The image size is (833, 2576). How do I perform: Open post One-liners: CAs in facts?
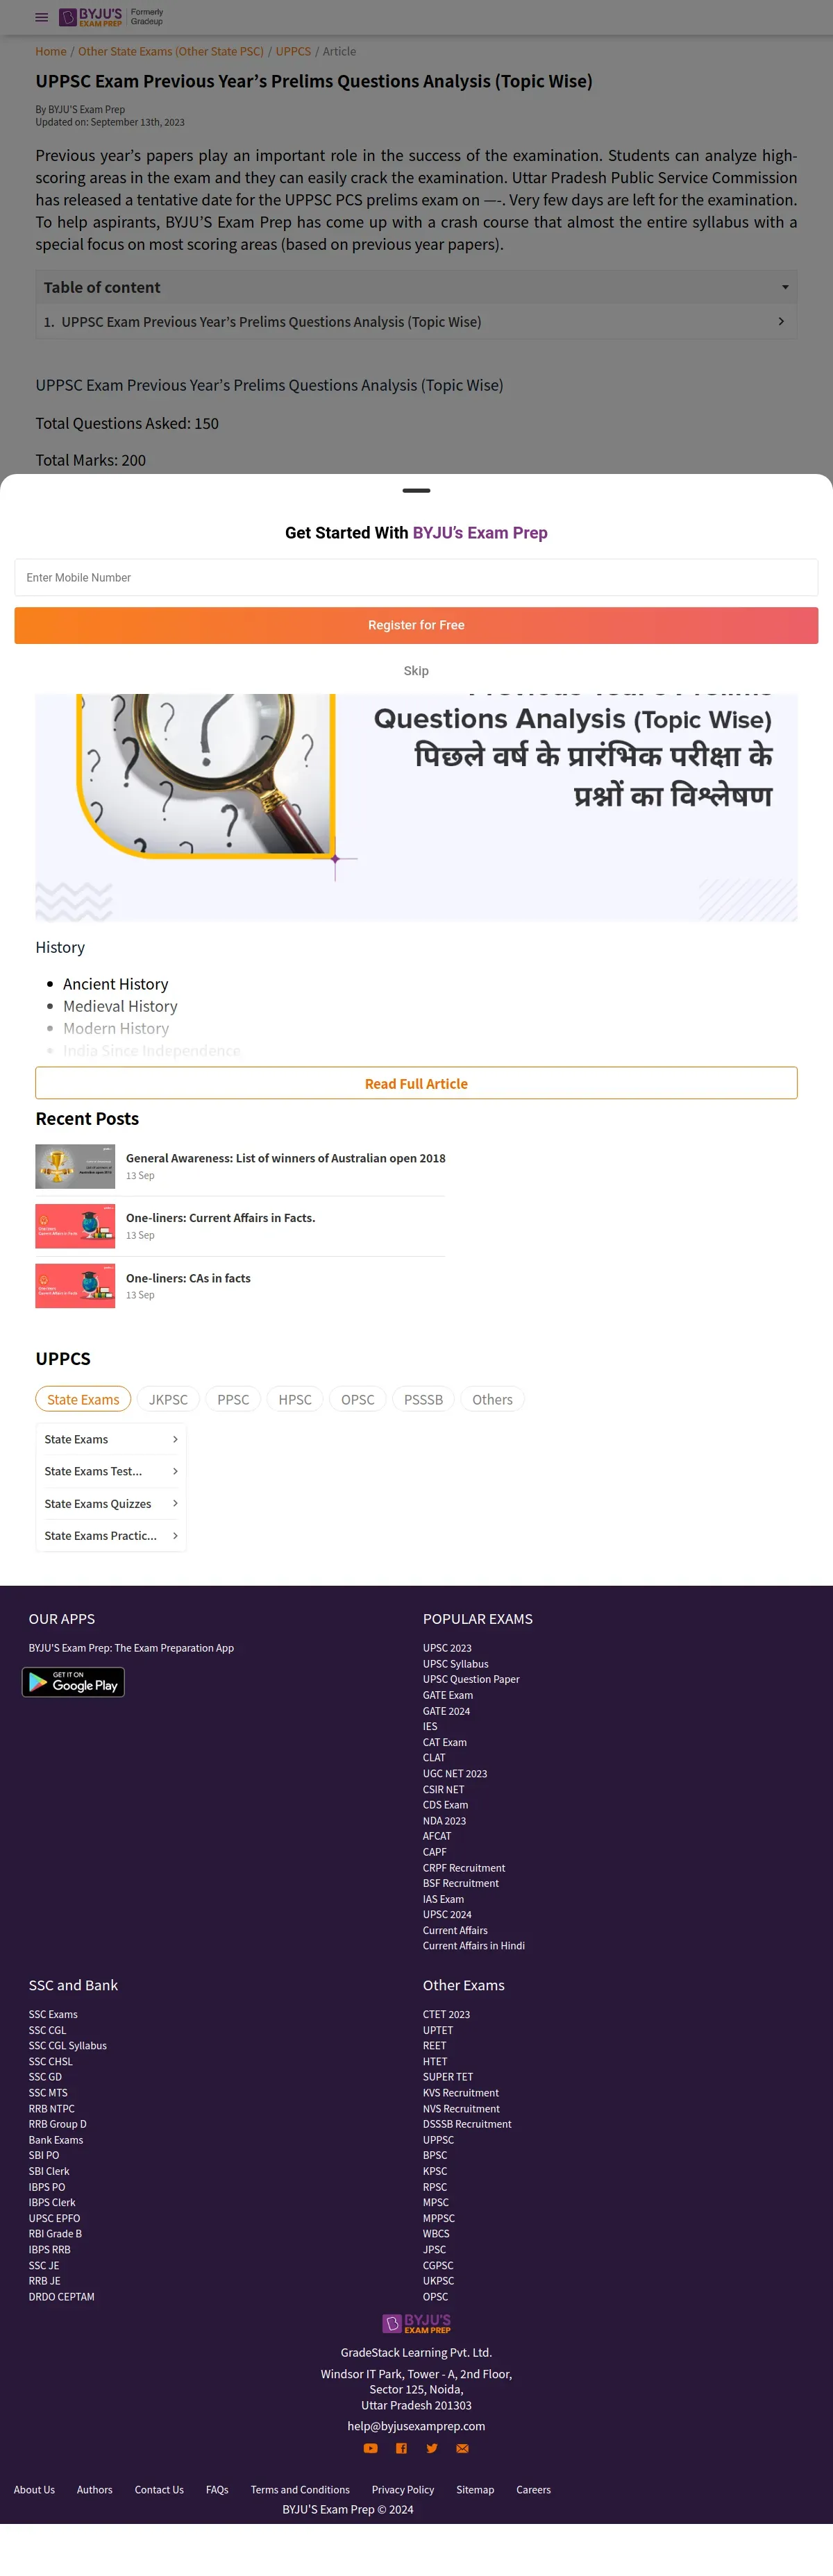coord(188,1278)
